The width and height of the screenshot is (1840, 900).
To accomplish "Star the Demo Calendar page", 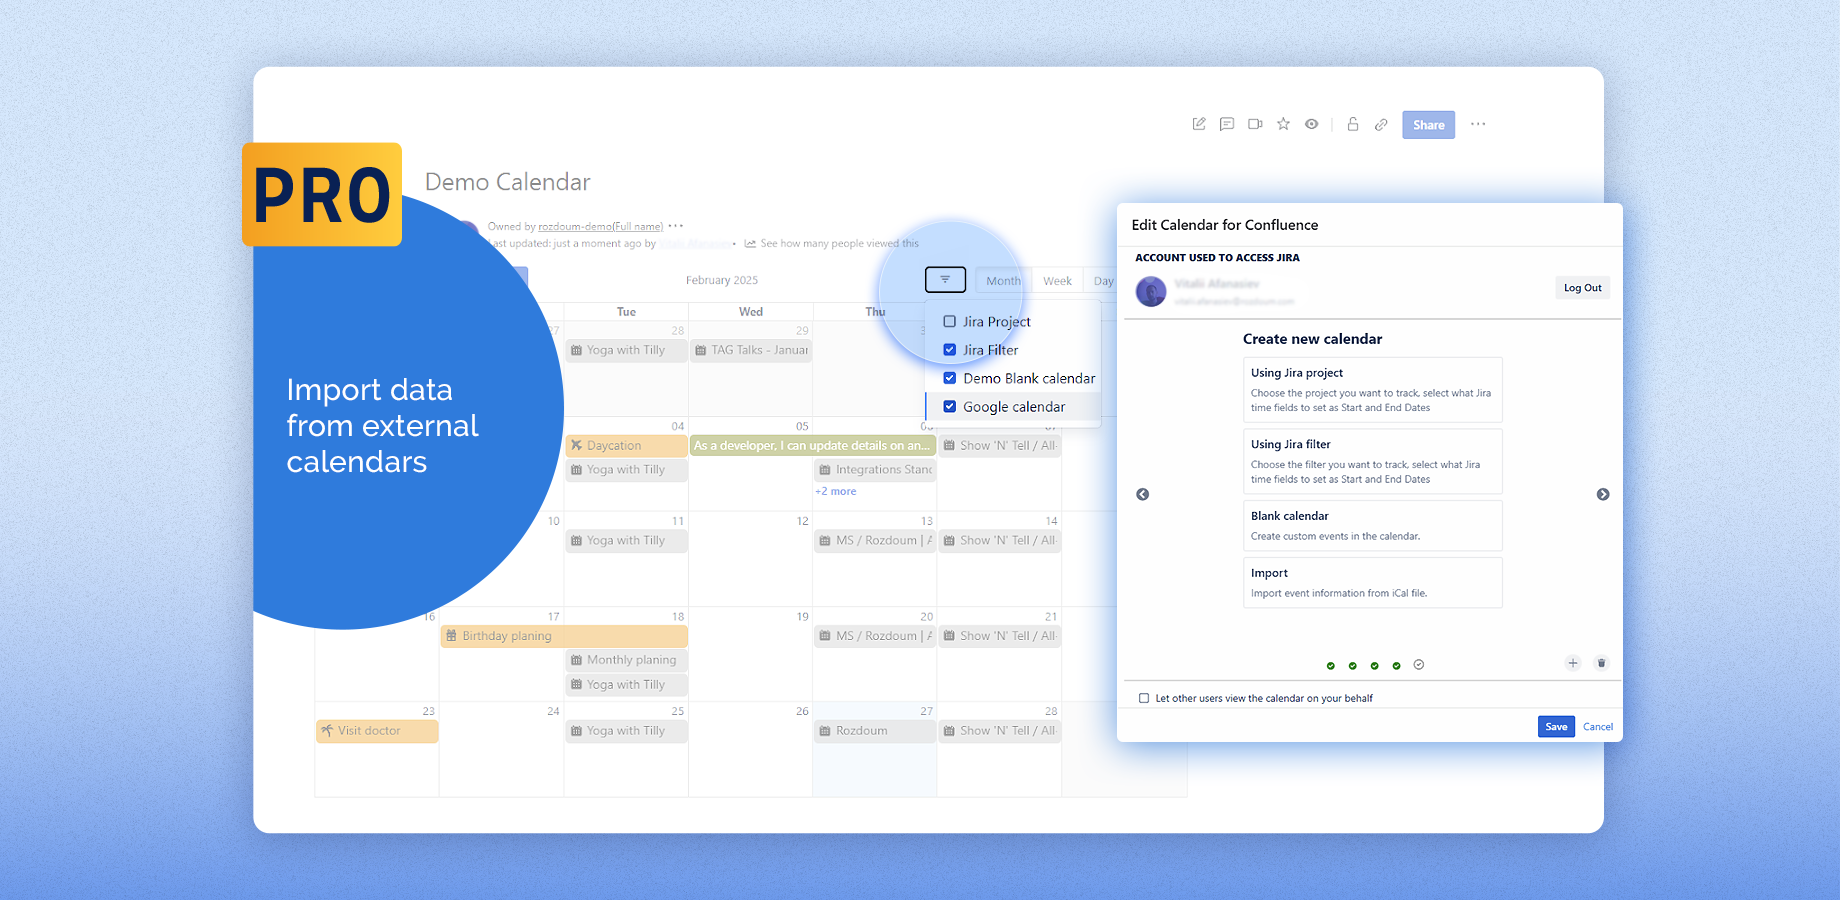I will click(1283, 124).
